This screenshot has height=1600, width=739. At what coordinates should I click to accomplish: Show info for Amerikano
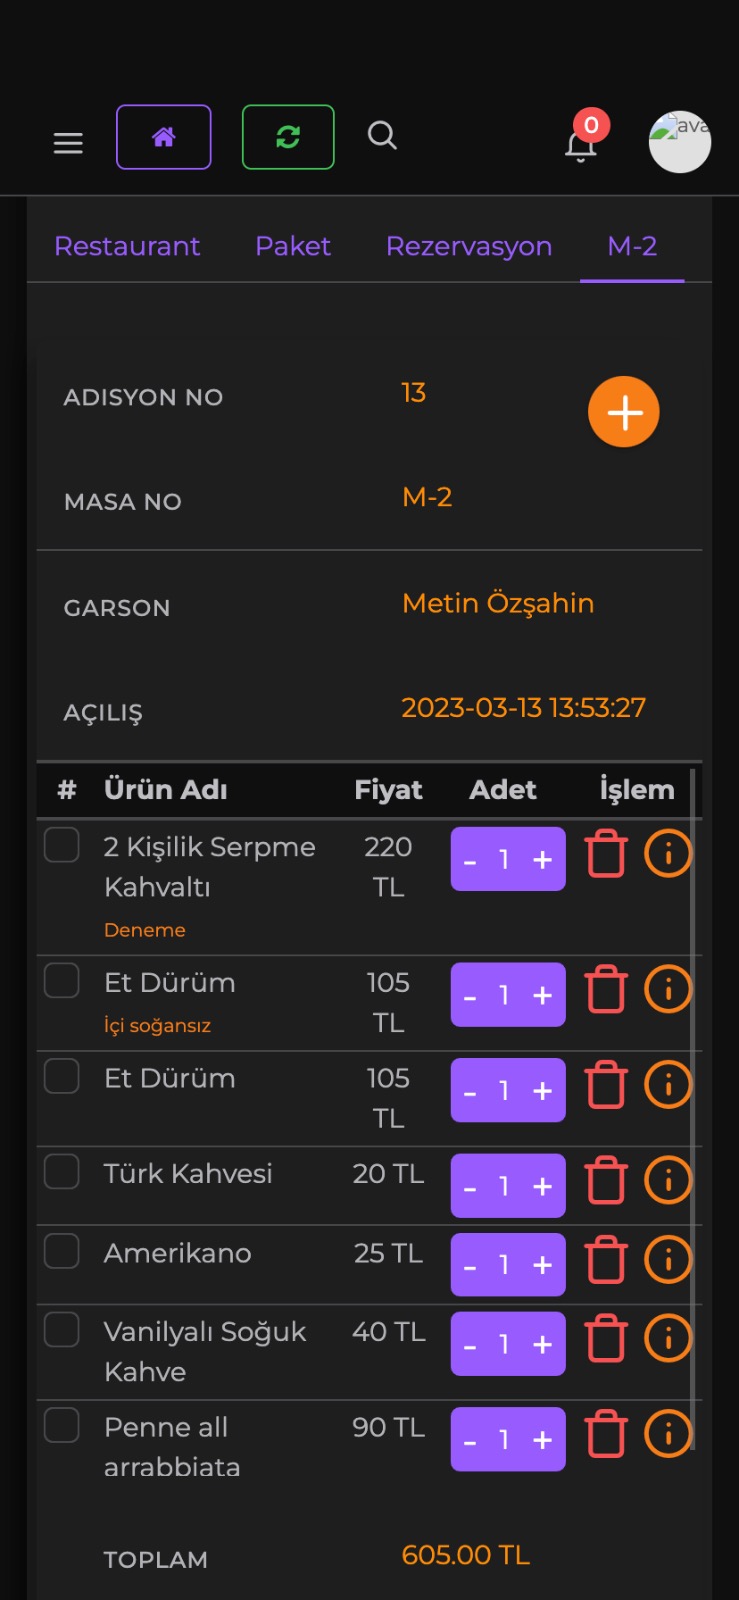(668, 1259)
